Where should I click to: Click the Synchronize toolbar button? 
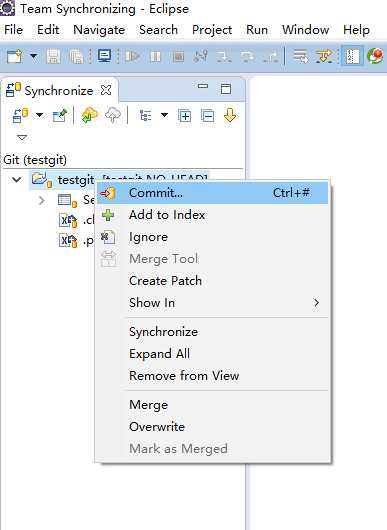[20, 116]
